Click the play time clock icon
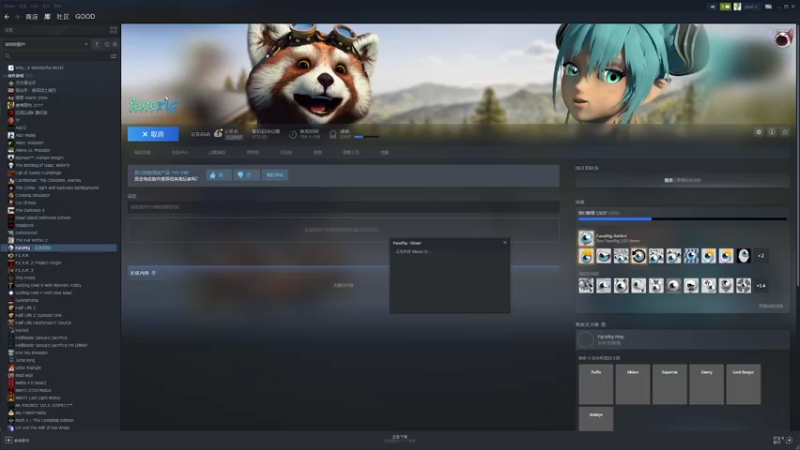This screenshot has height=450, width=800. point(292,134)
